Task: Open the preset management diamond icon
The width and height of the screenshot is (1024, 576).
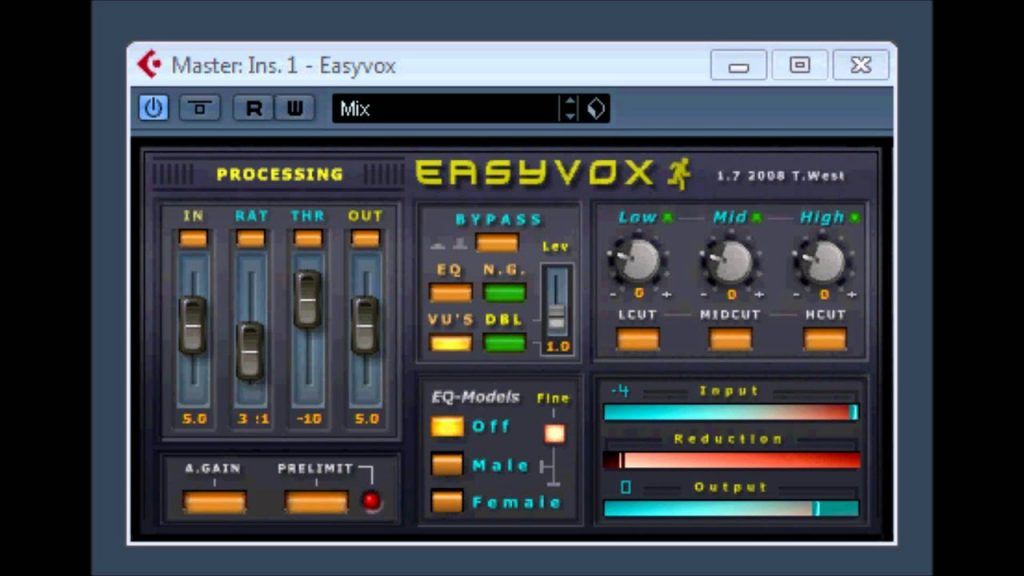Action: pyautogui.click(x=596, y=108)
